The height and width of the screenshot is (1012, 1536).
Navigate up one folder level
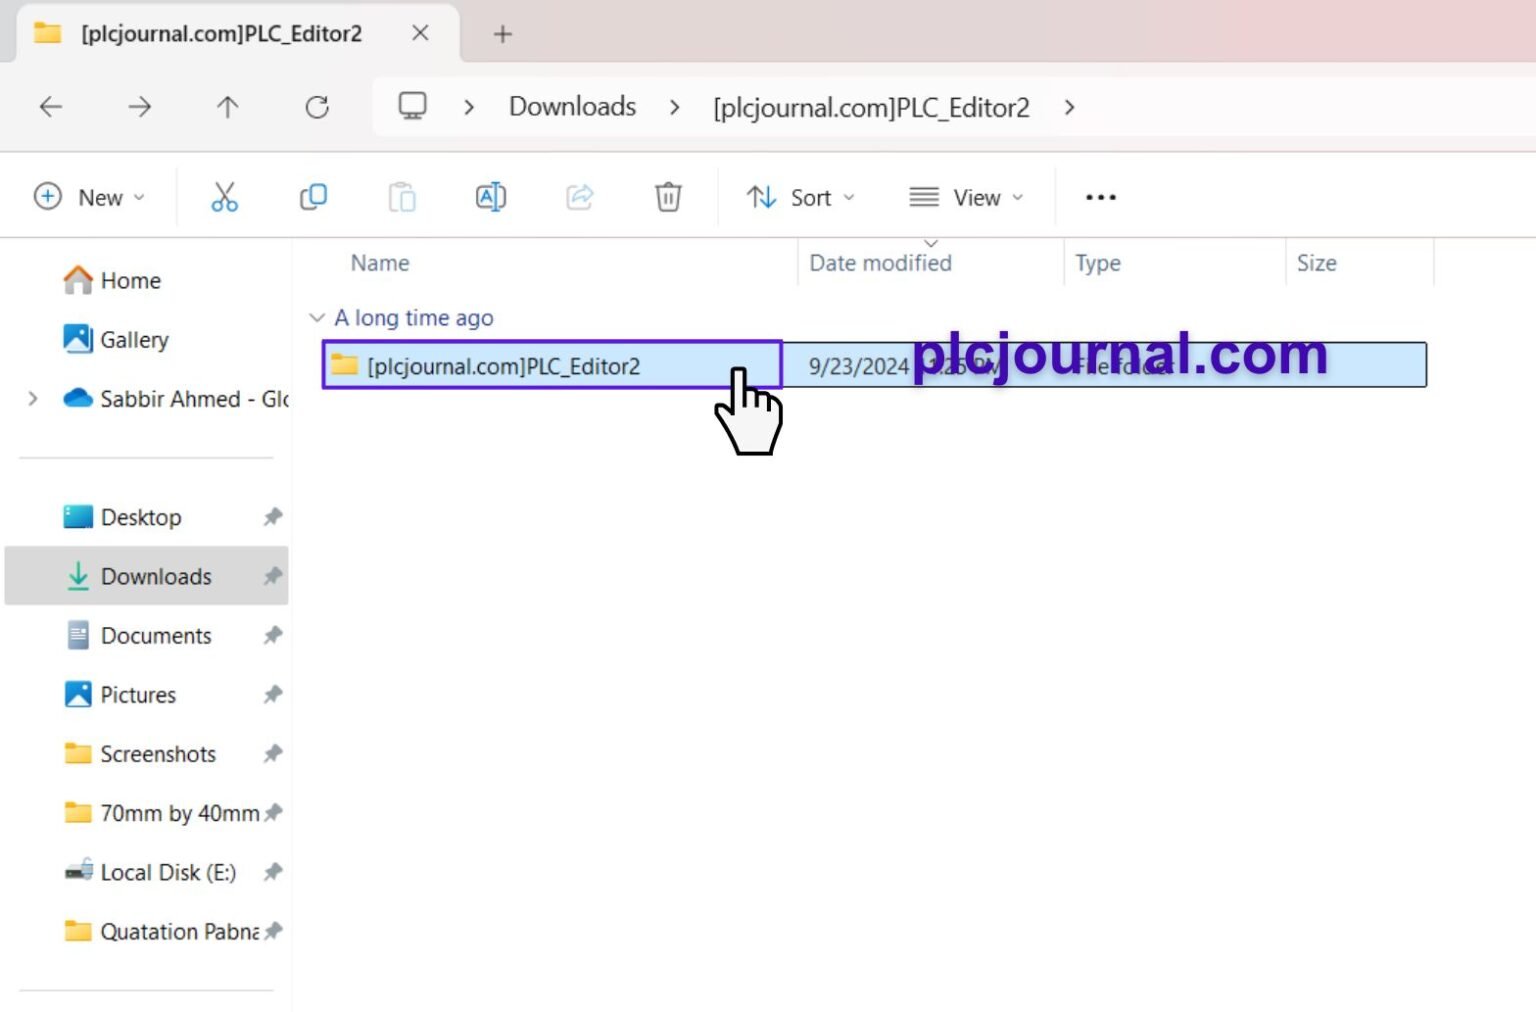(x=227, y=107)
